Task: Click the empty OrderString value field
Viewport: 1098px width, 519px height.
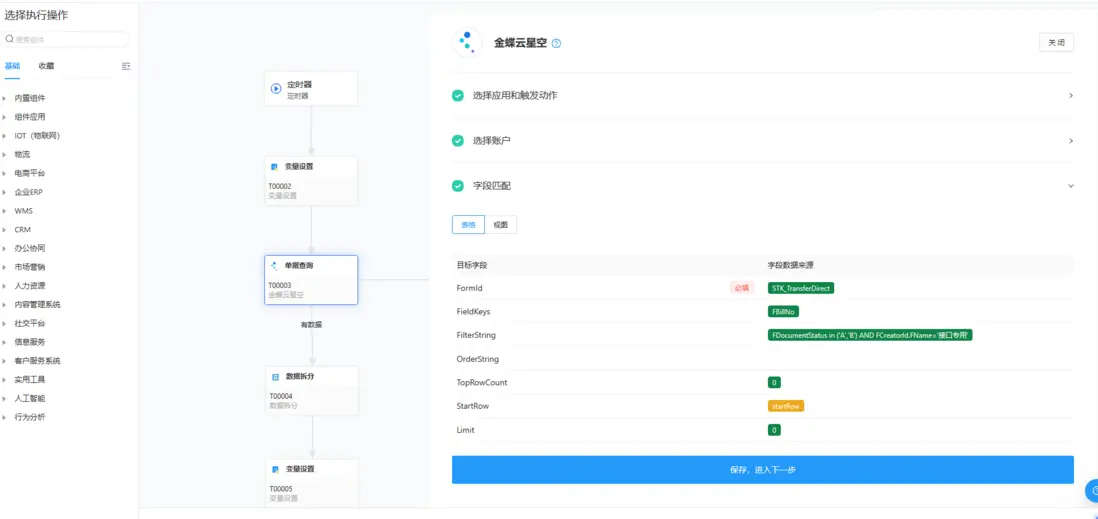Action: point(919,359)
